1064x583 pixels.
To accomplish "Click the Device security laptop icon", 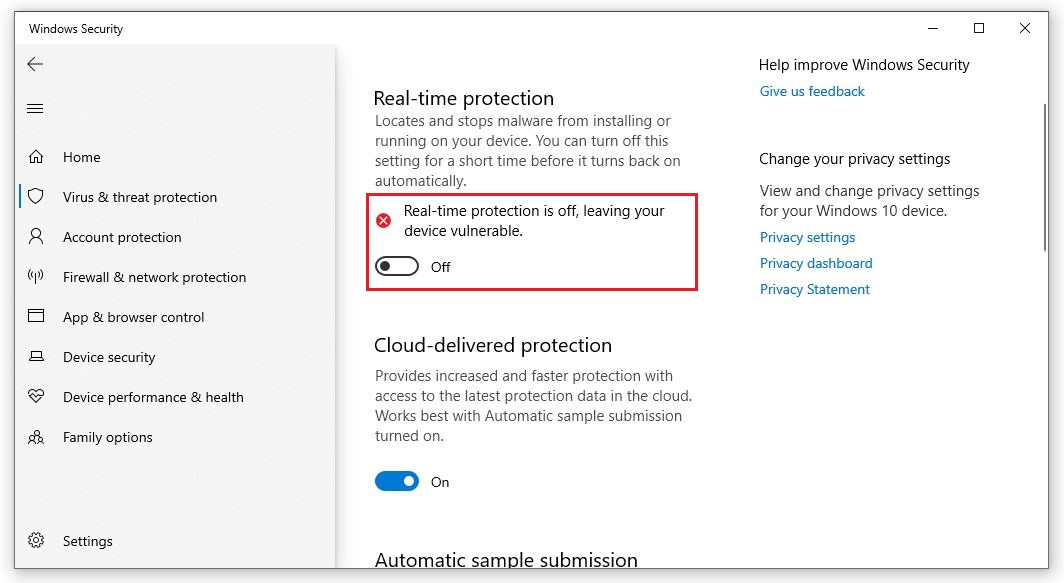I will 36,357.
